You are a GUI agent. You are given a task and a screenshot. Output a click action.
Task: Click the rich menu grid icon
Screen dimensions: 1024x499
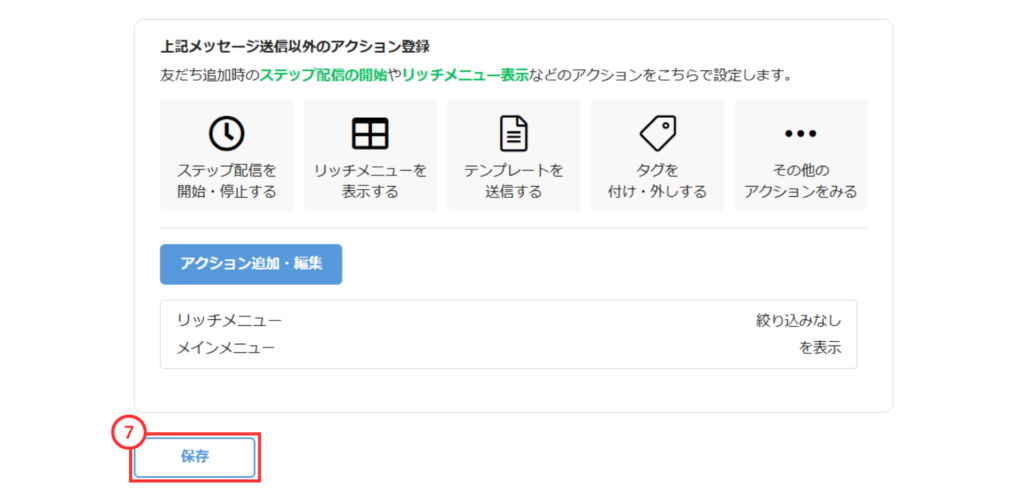pos(370,133)
